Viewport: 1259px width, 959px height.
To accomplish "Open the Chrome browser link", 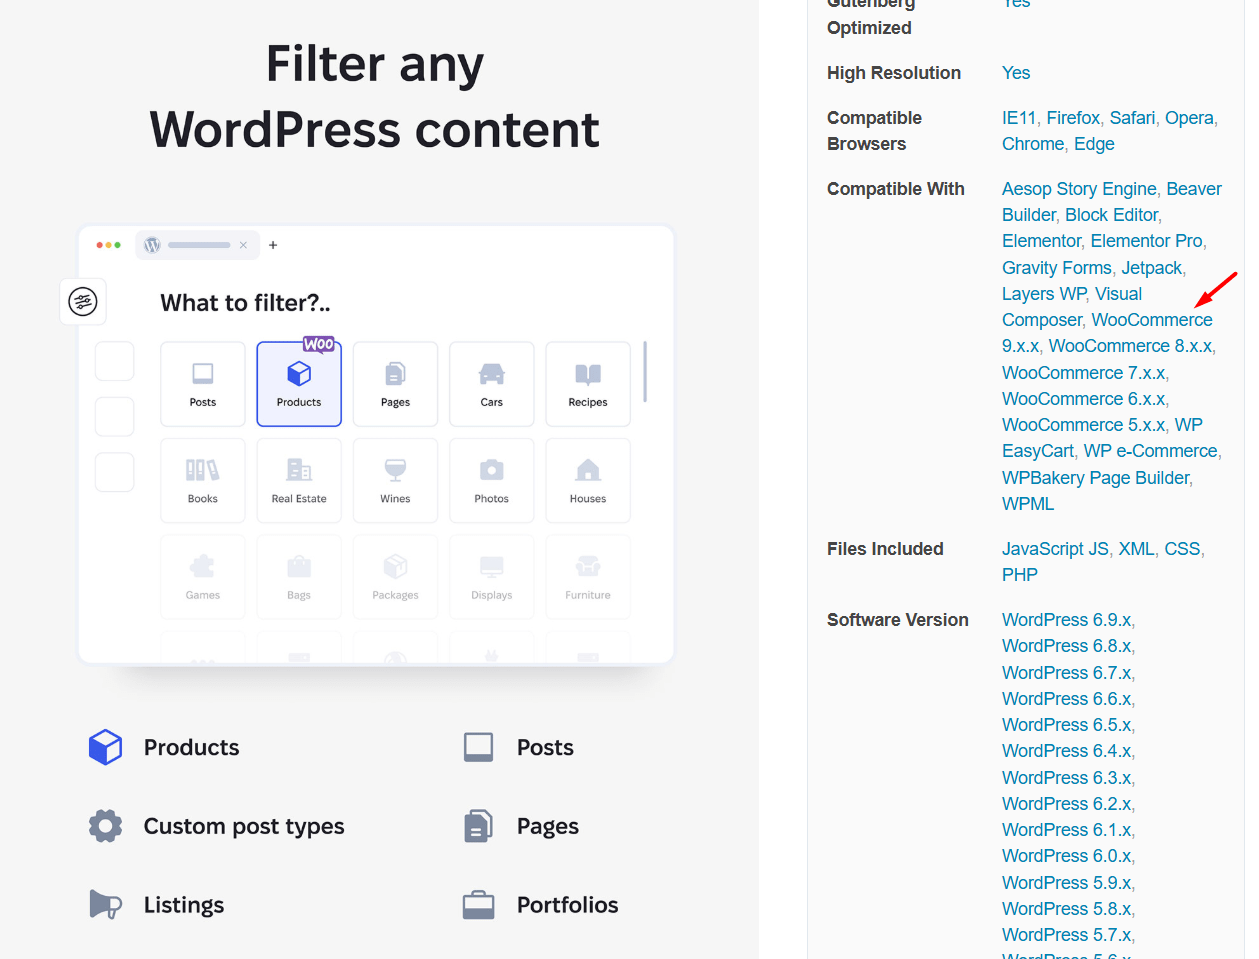I will [x=1033, y=144].
